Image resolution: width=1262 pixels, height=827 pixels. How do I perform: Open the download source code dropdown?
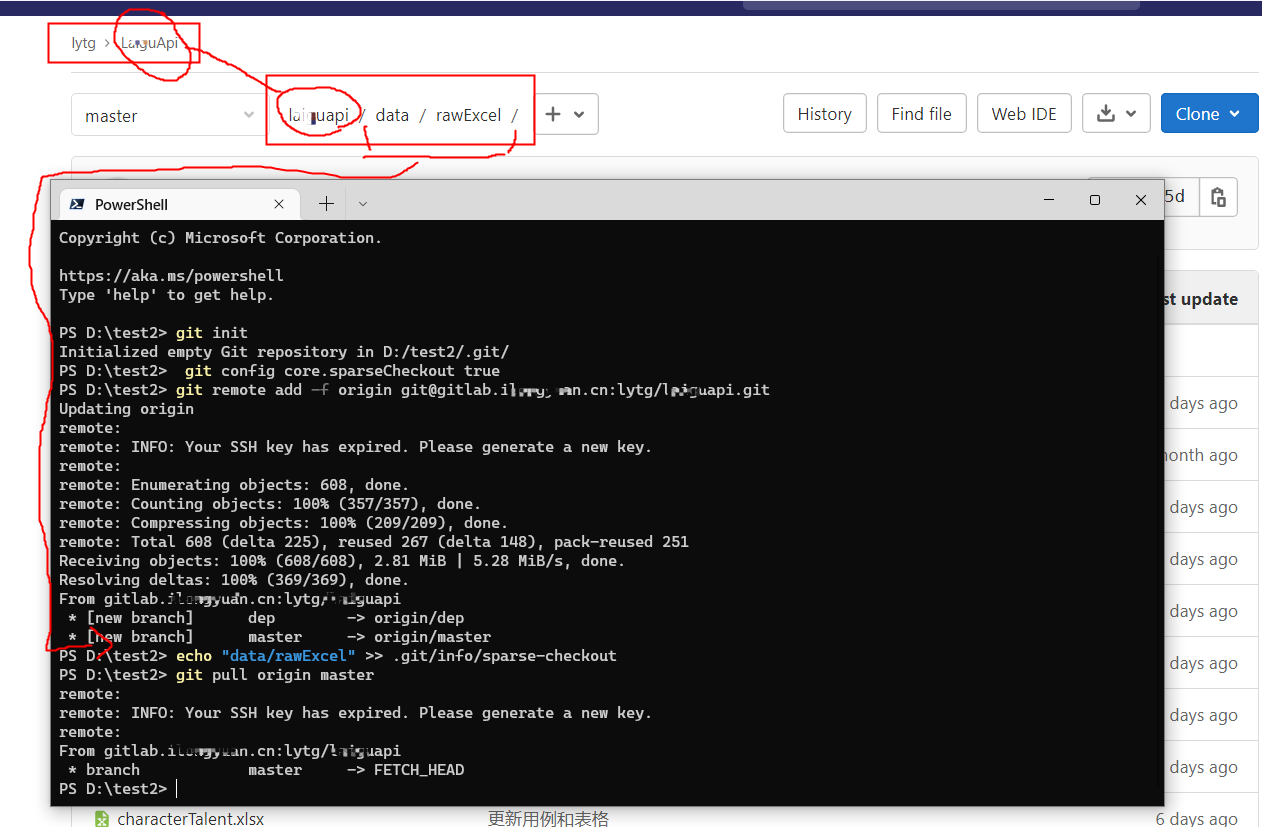pyautogui.click(x=1116, y=114)
